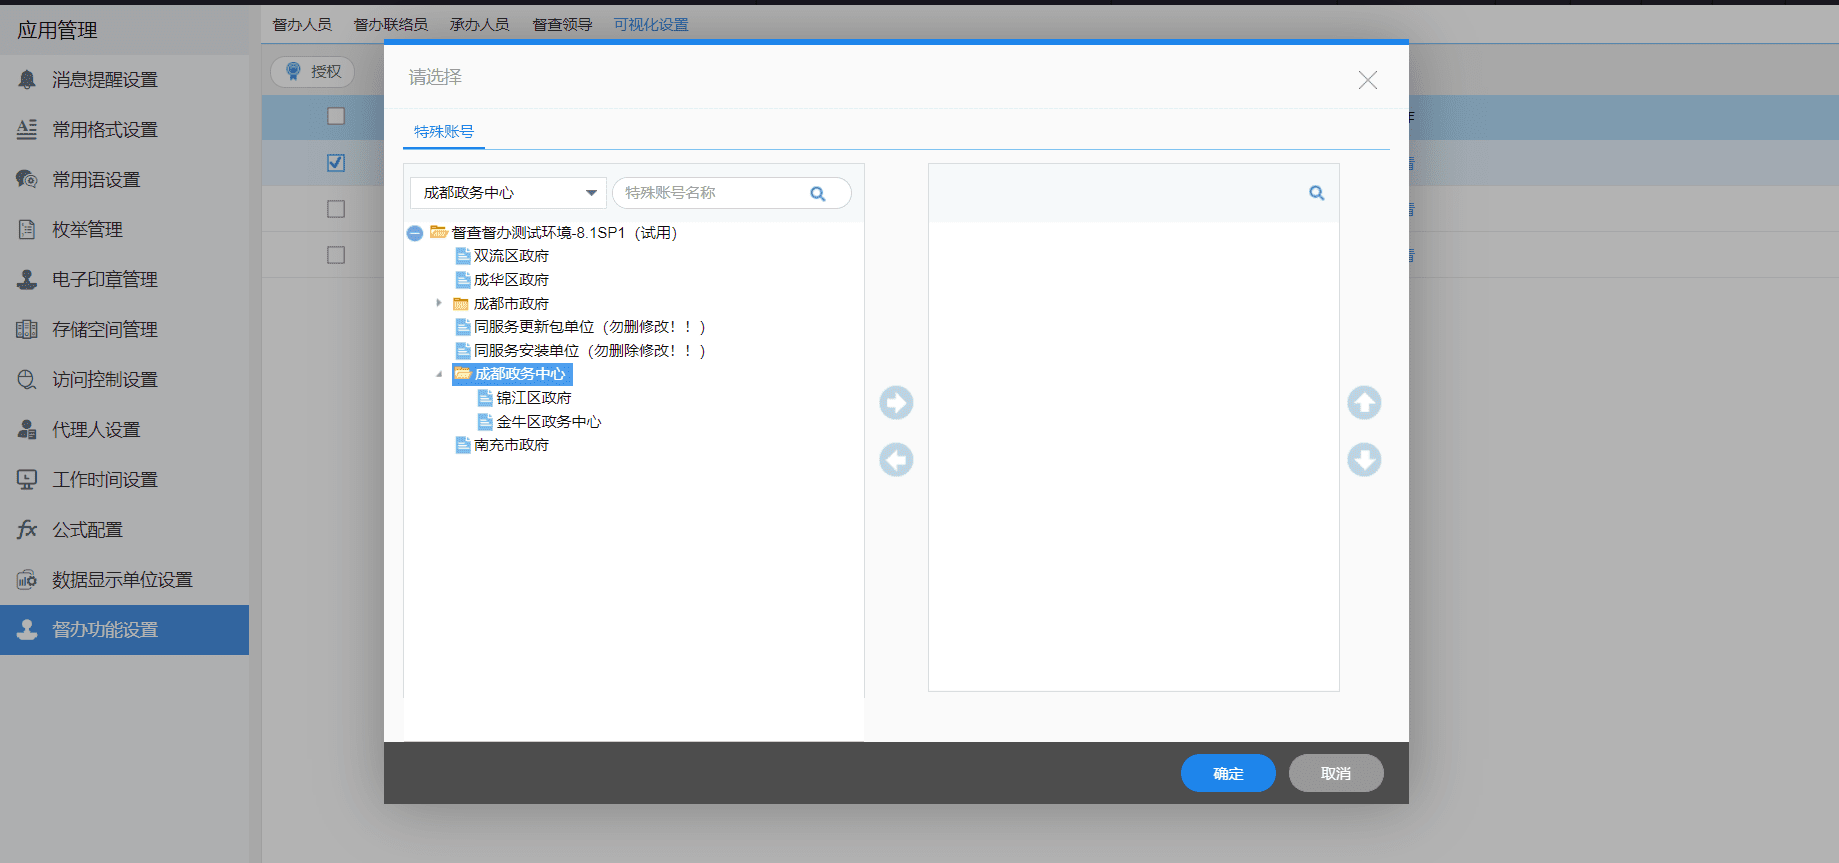Open 数据显示单位设置 in the sidebar

click(124, 580)
